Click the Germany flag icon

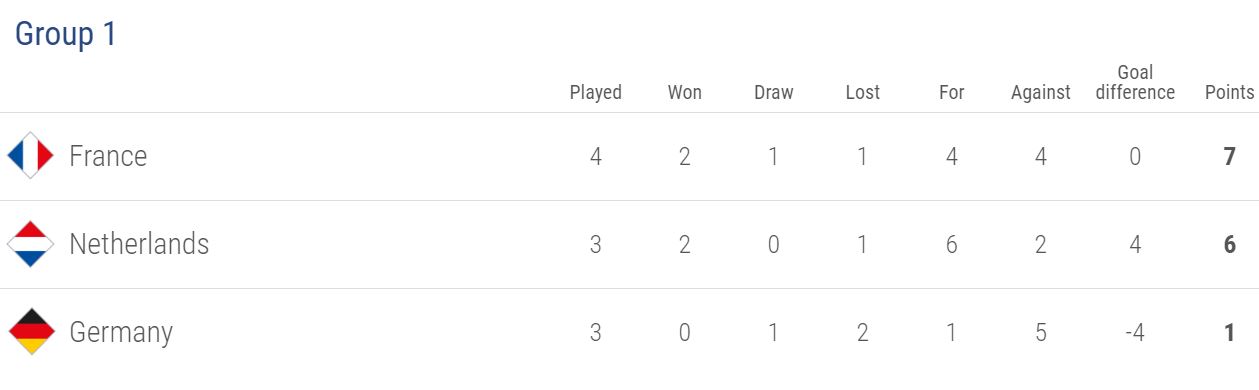pyautogui.click(x=30, y=332)
